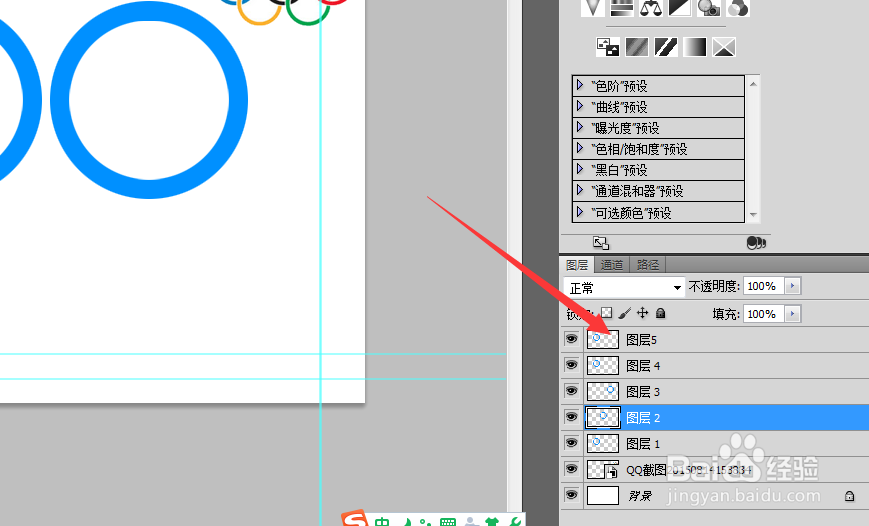Open Sogou toolbox wrench icon
The width and height of the screenshot is (869, 526).
point(514,522)
